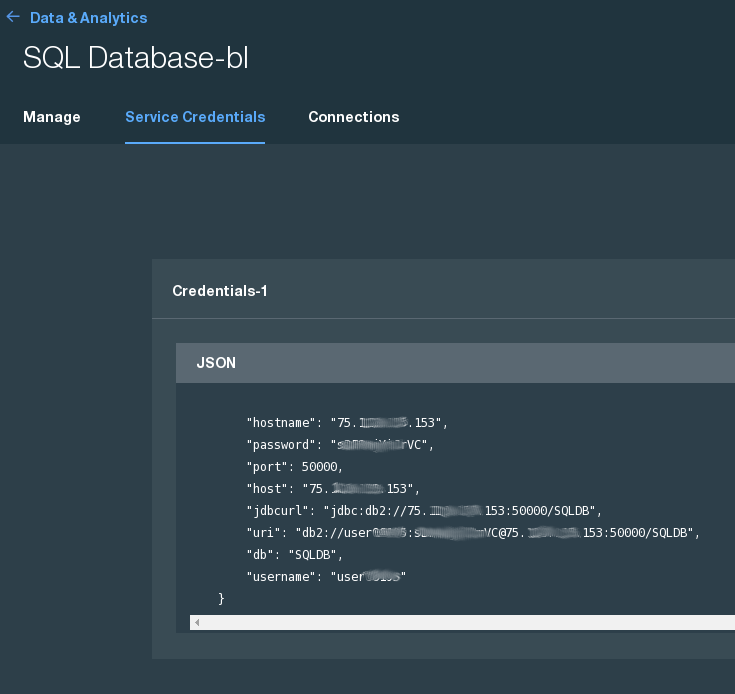The width and height of the screenshot is (735, 694).
Task: Click the "uri" db2 connection line
Action: (x=473, y=533)
